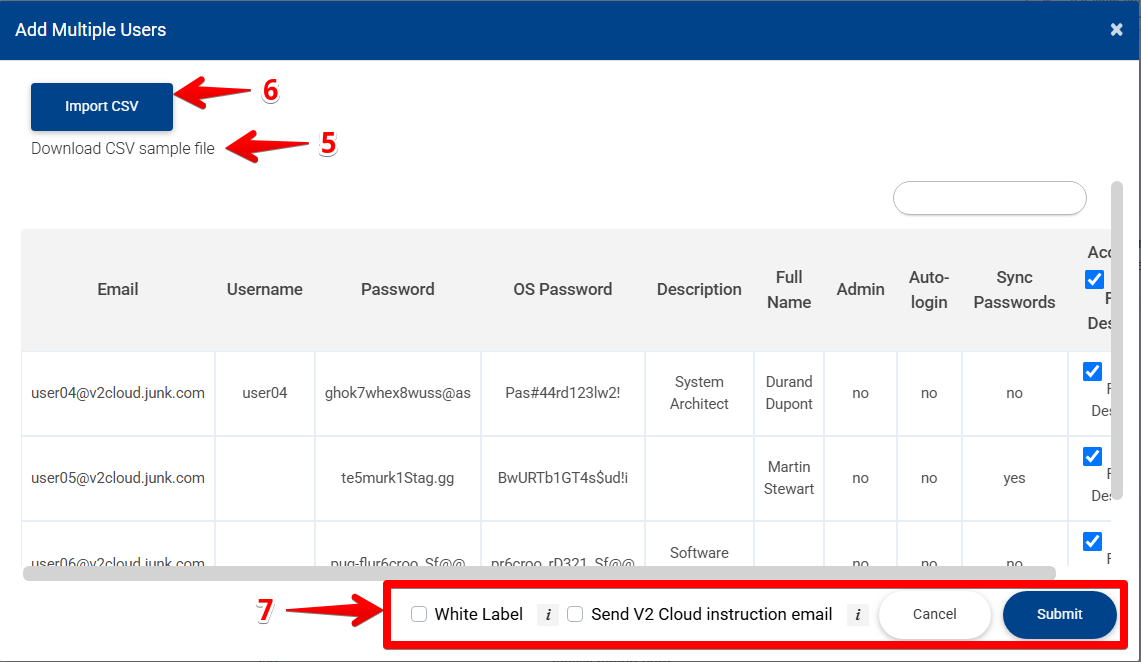The width and height of the screenshot is (1141, 662).
Task: Click OS password cell BwURTb1GT4s$ud!i
Action: click(x=562, y=478)
